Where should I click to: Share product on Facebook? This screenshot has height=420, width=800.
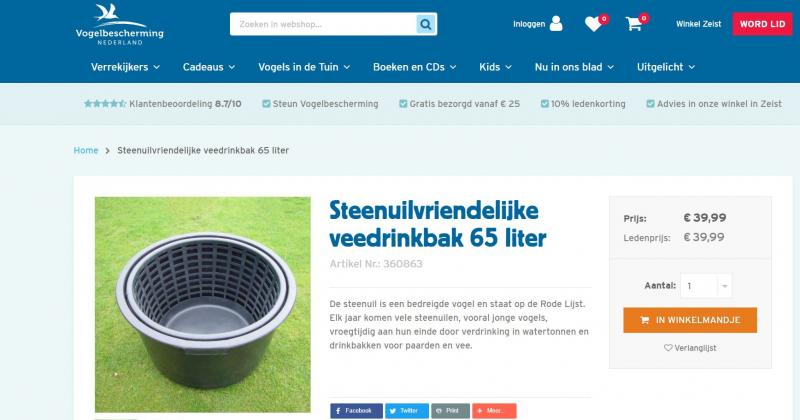(x=356, y=411)
